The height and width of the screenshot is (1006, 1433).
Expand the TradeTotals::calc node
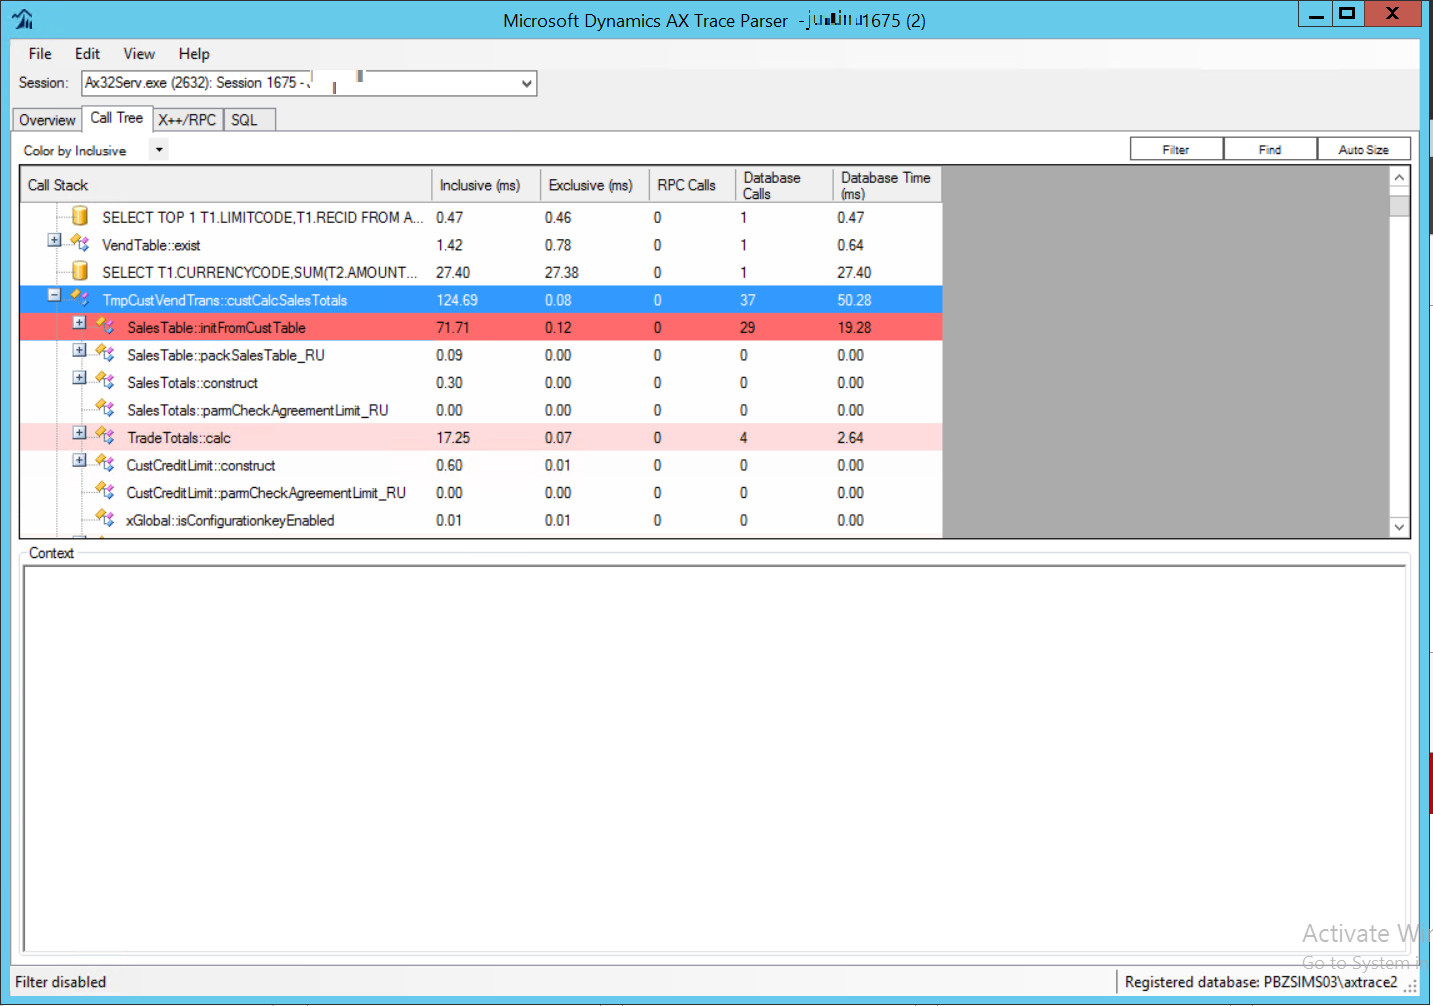click(79, 433)
